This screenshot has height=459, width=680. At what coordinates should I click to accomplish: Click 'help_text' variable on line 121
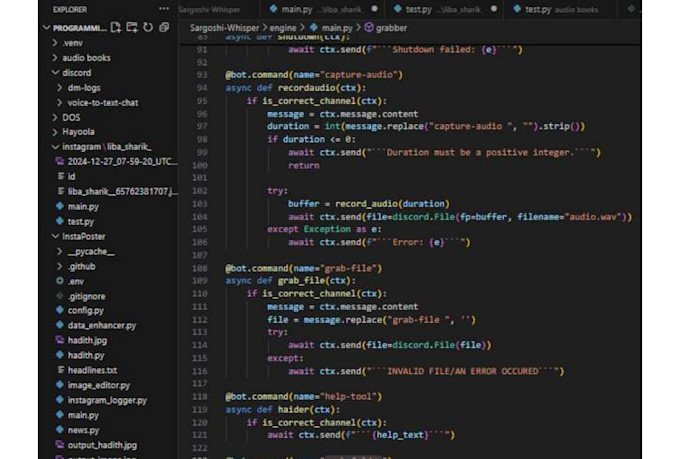pyautogui.click(x=400, y=435)
